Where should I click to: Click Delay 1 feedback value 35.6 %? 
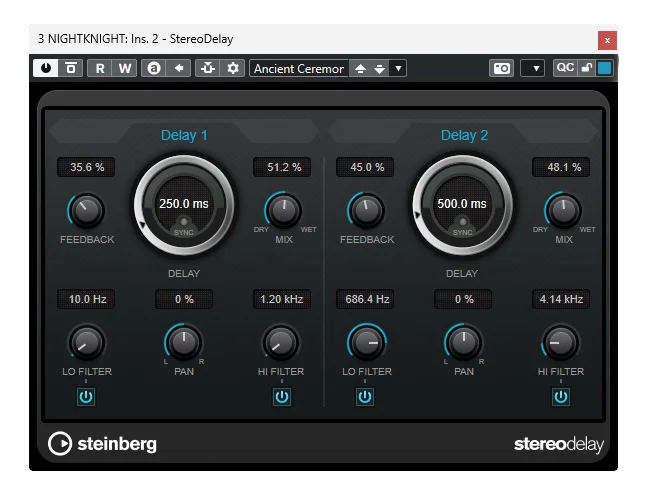[86, 167]
